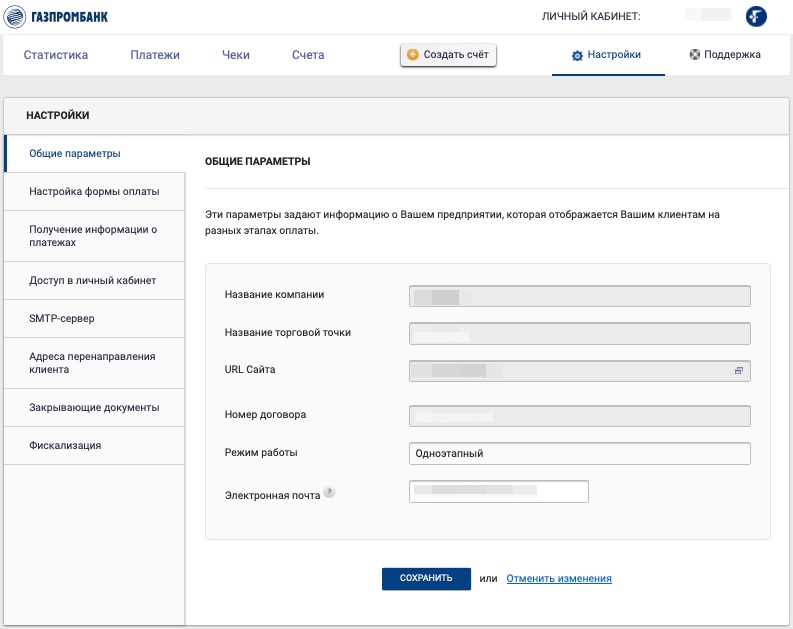
Task: Open the Режим работы dropdown
Action: 579,453
